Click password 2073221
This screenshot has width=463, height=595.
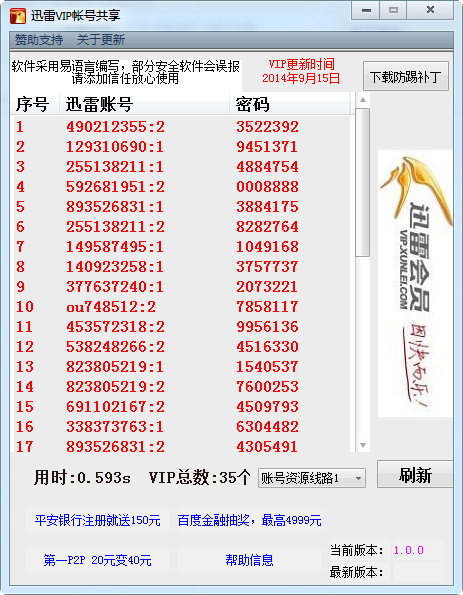[x=267, y=287]
